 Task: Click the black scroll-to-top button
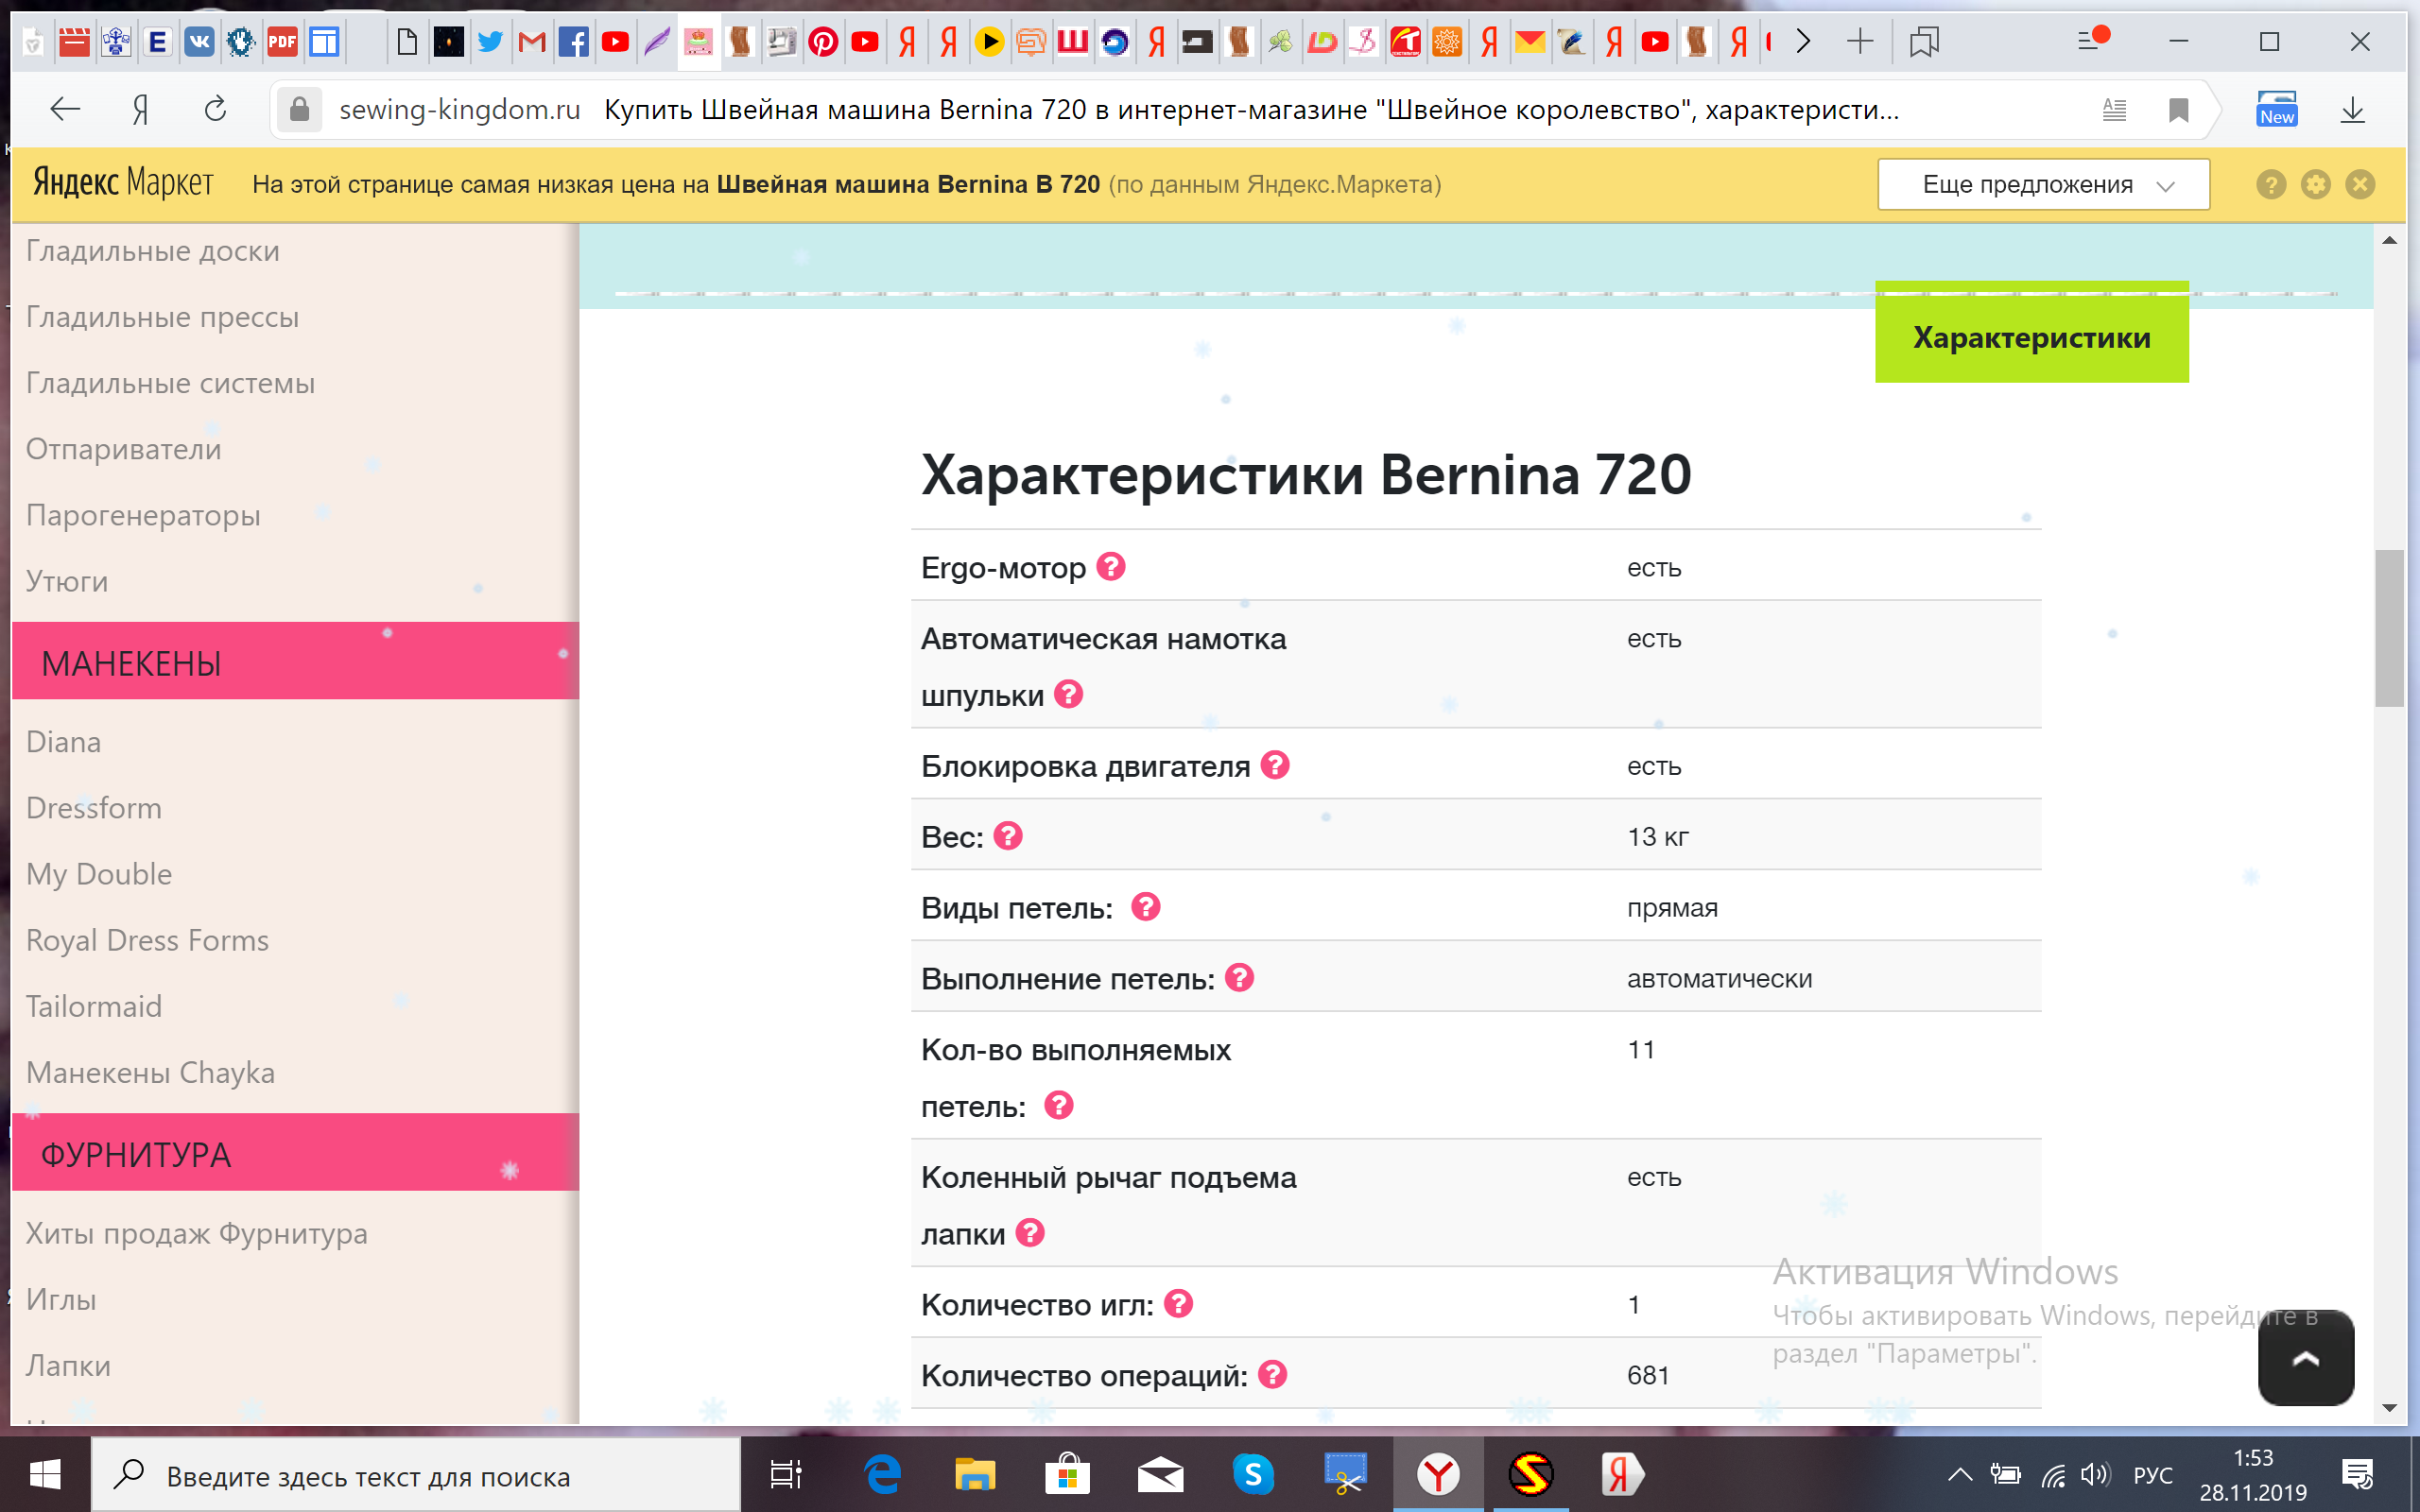click(x=2305, y=1358)
